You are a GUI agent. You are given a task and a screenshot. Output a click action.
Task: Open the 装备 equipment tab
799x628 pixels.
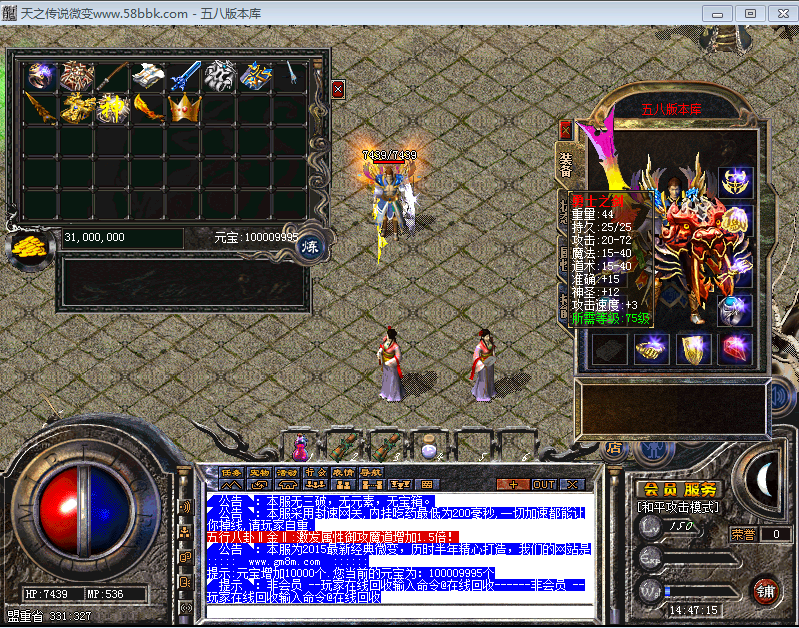[566, 165]
